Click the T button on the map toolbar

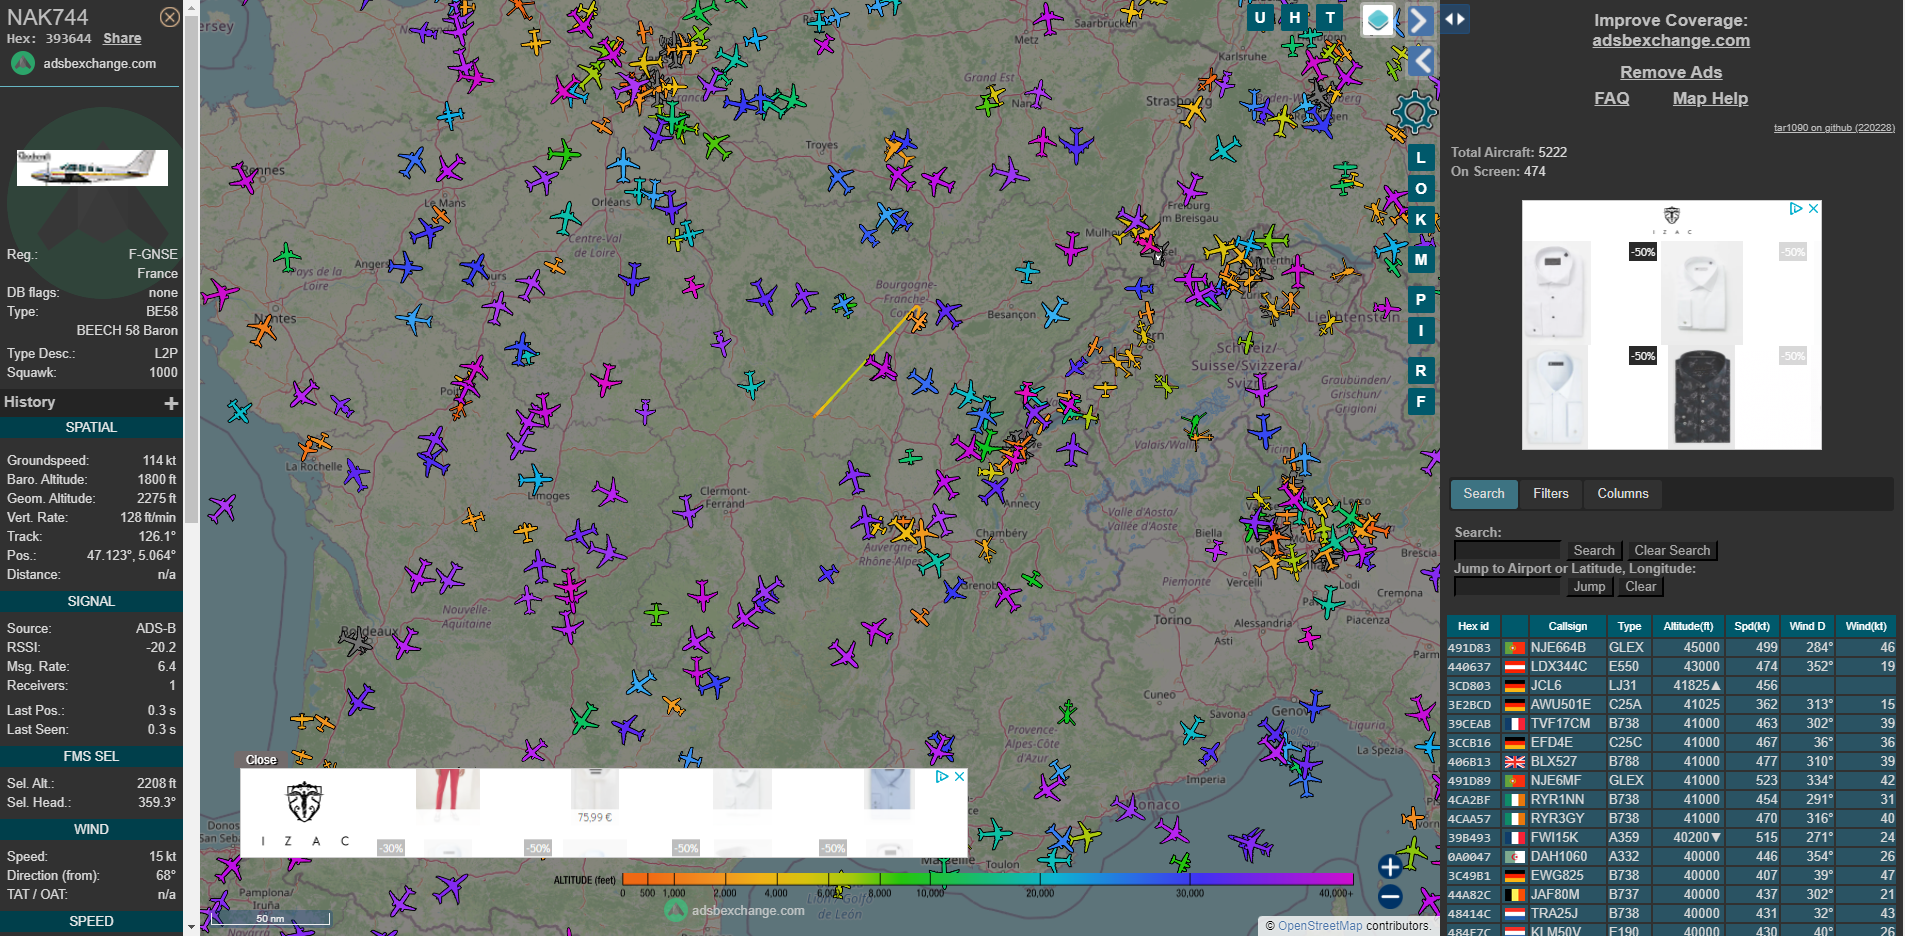(x=1330, y=18)
